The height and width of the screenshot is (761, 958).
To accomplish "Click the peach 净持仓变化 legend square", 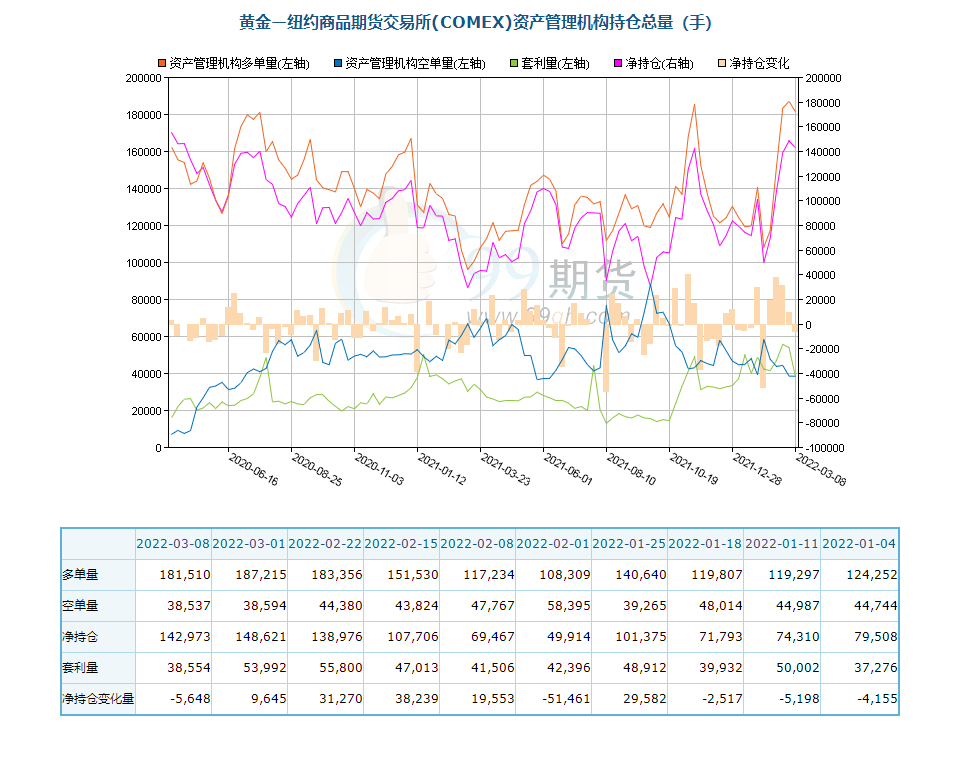I will click(723, 63).
